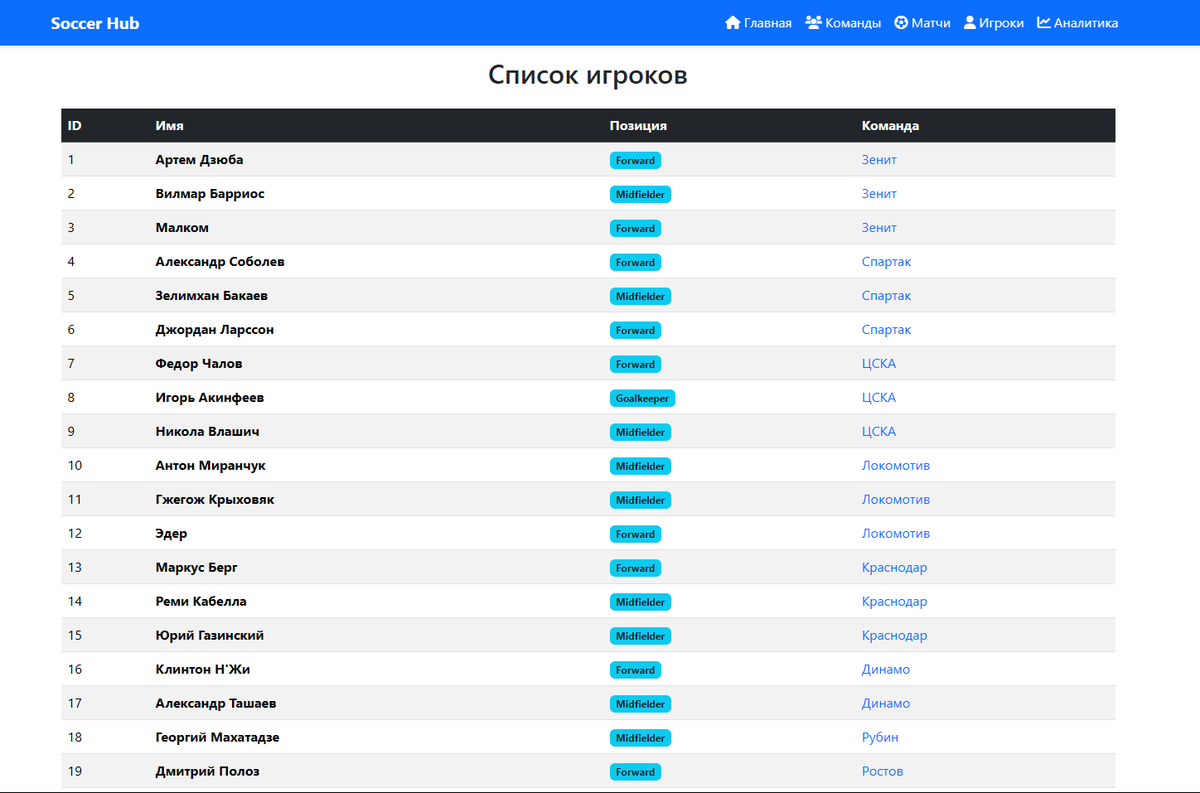Click the Soccer Hub brand logo
1200x793 pixels.
(x=95, y=23)
